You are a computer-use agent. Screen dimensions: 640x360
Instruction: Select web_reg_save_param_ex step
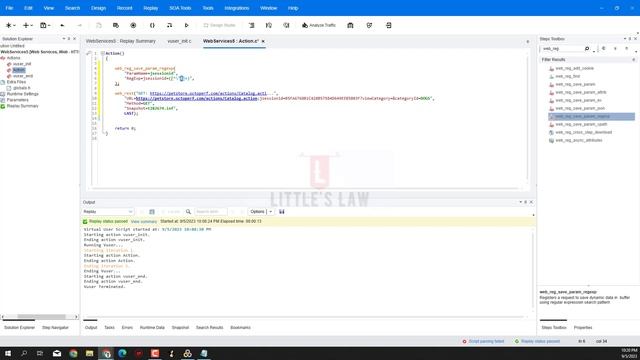(x=578, y=100)
